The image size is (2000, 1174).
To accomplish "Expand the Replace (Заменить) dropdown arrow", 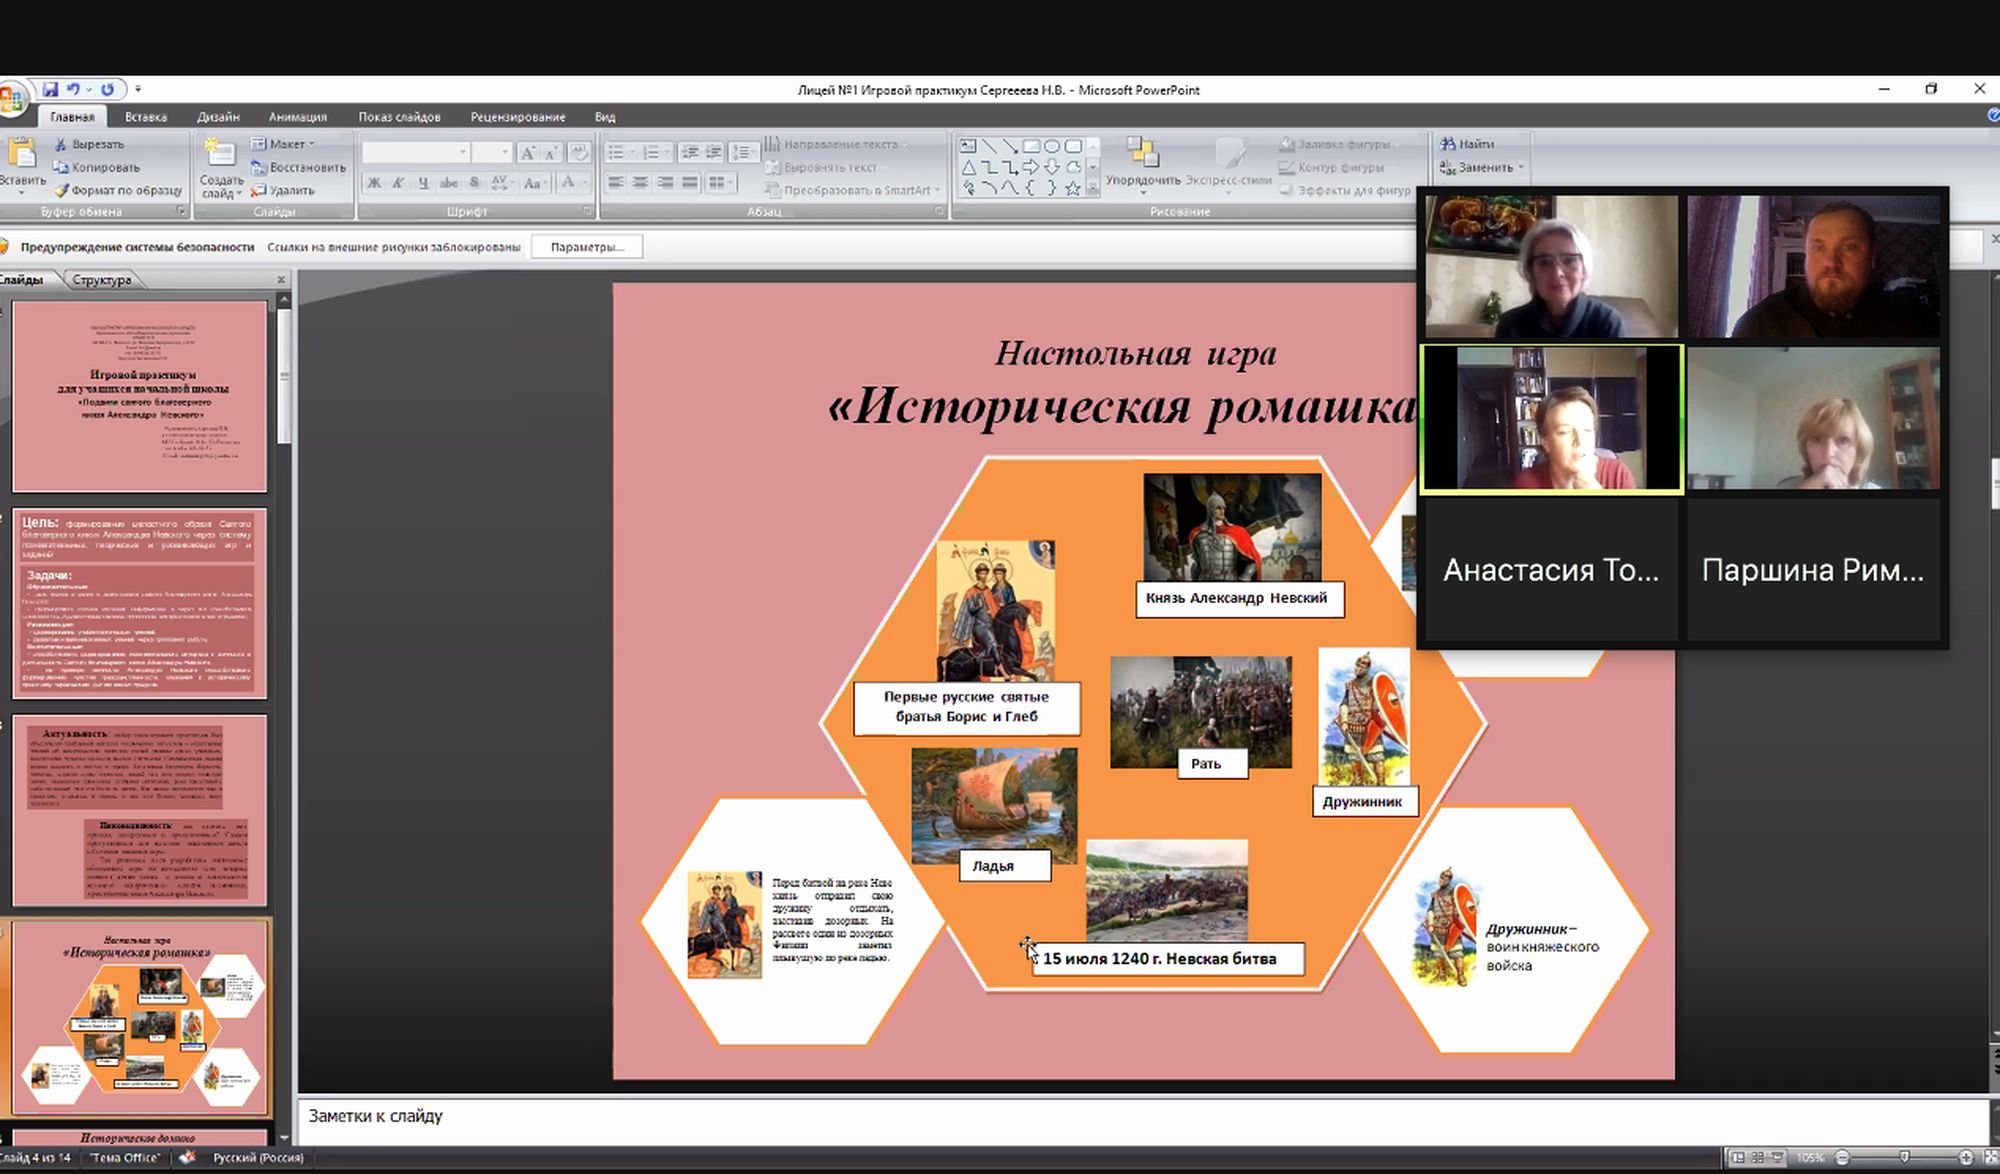I will (1521, 168).
